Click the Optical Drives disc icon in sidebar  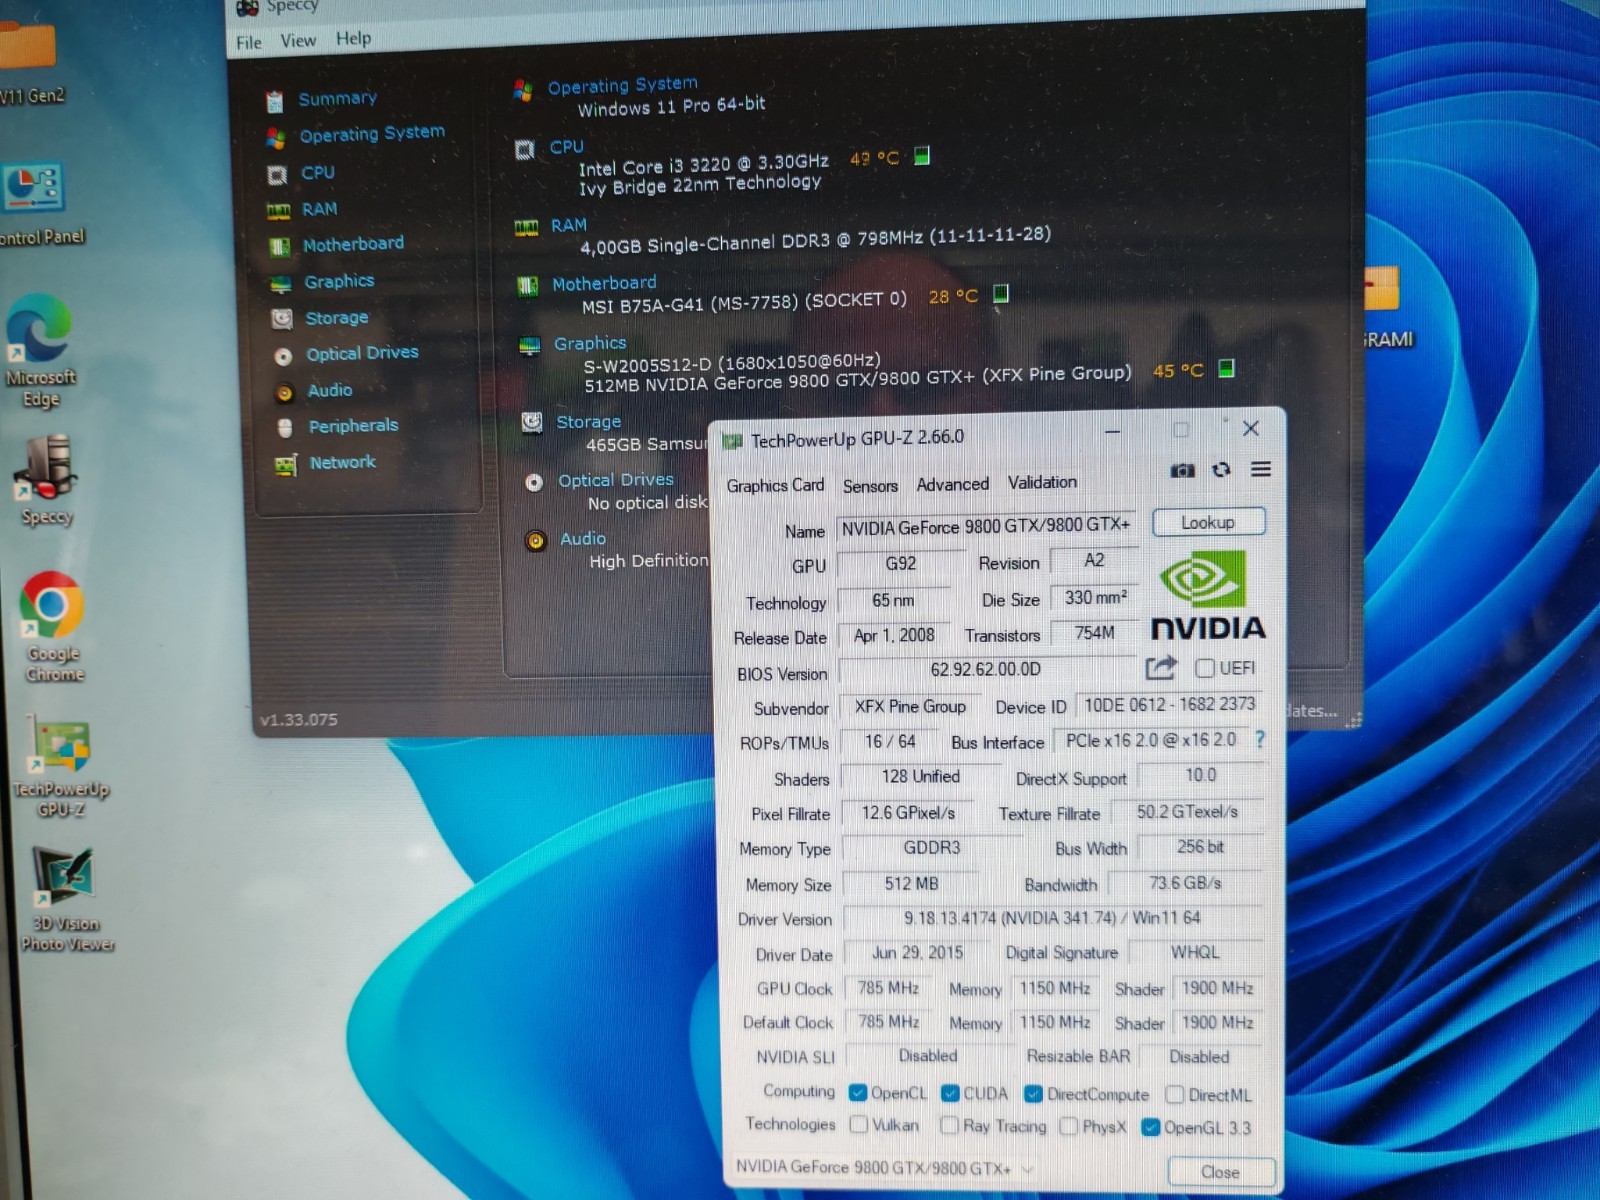click(x=283, y=356)
